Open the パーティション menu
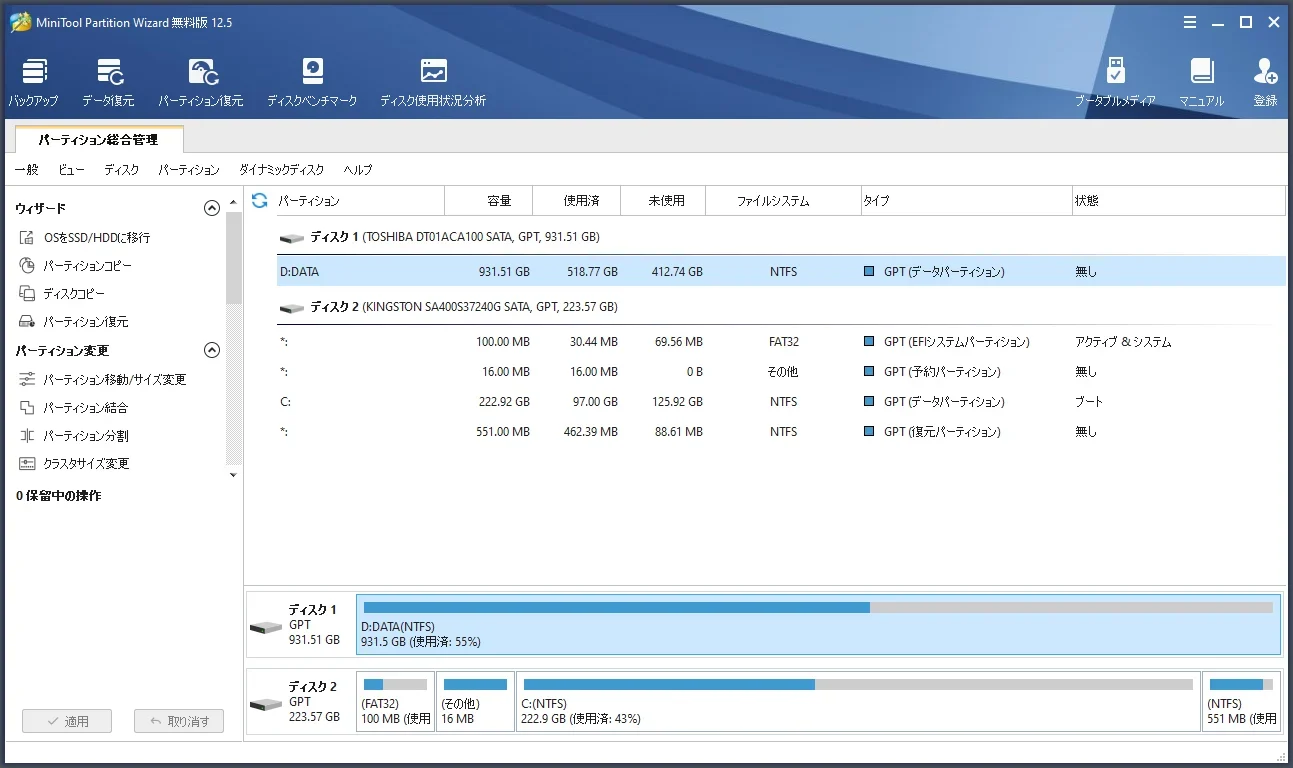 189,170
